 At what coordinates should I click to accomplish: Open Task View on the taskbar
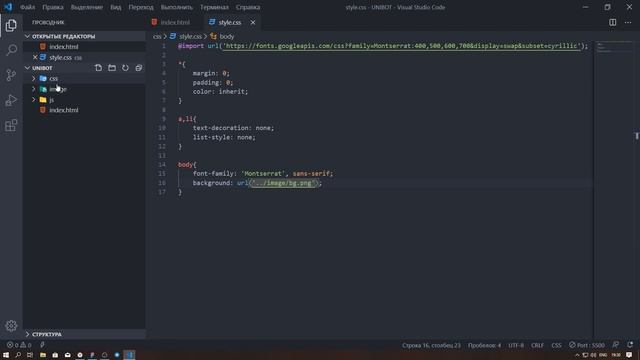pos(30,355)
